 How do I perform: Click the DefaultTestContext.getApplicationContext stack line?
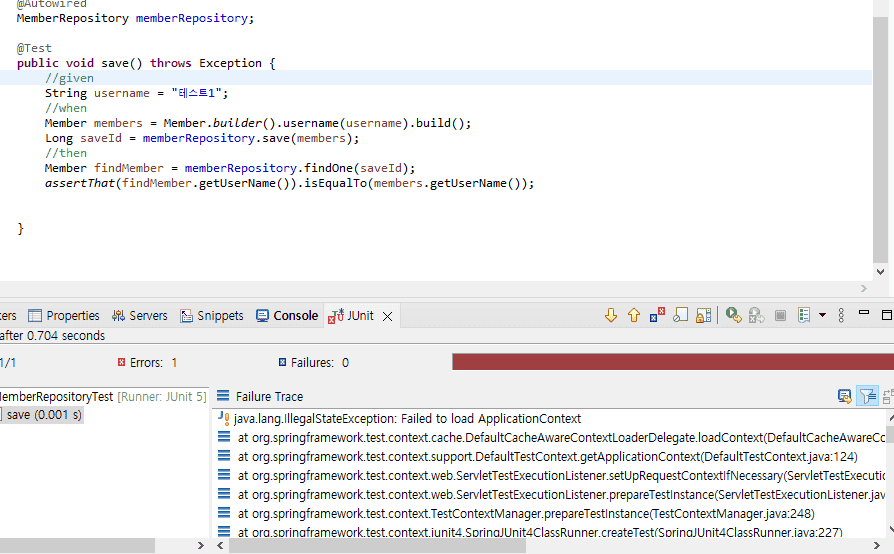tap(538, 457)
